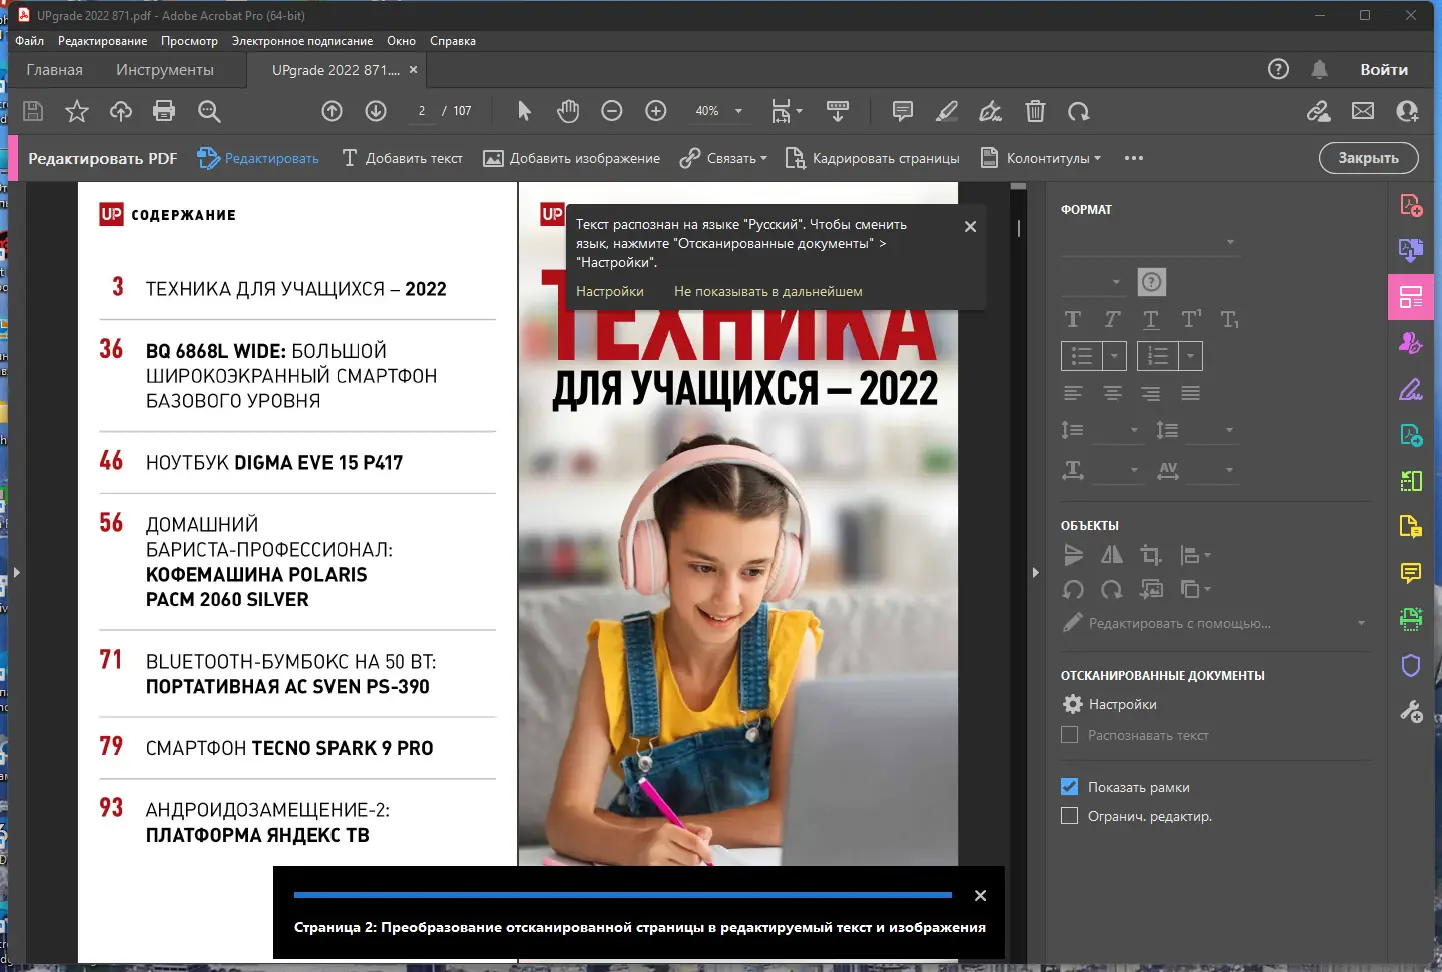Click the Delete trash icon

(x=1035, y=111)
